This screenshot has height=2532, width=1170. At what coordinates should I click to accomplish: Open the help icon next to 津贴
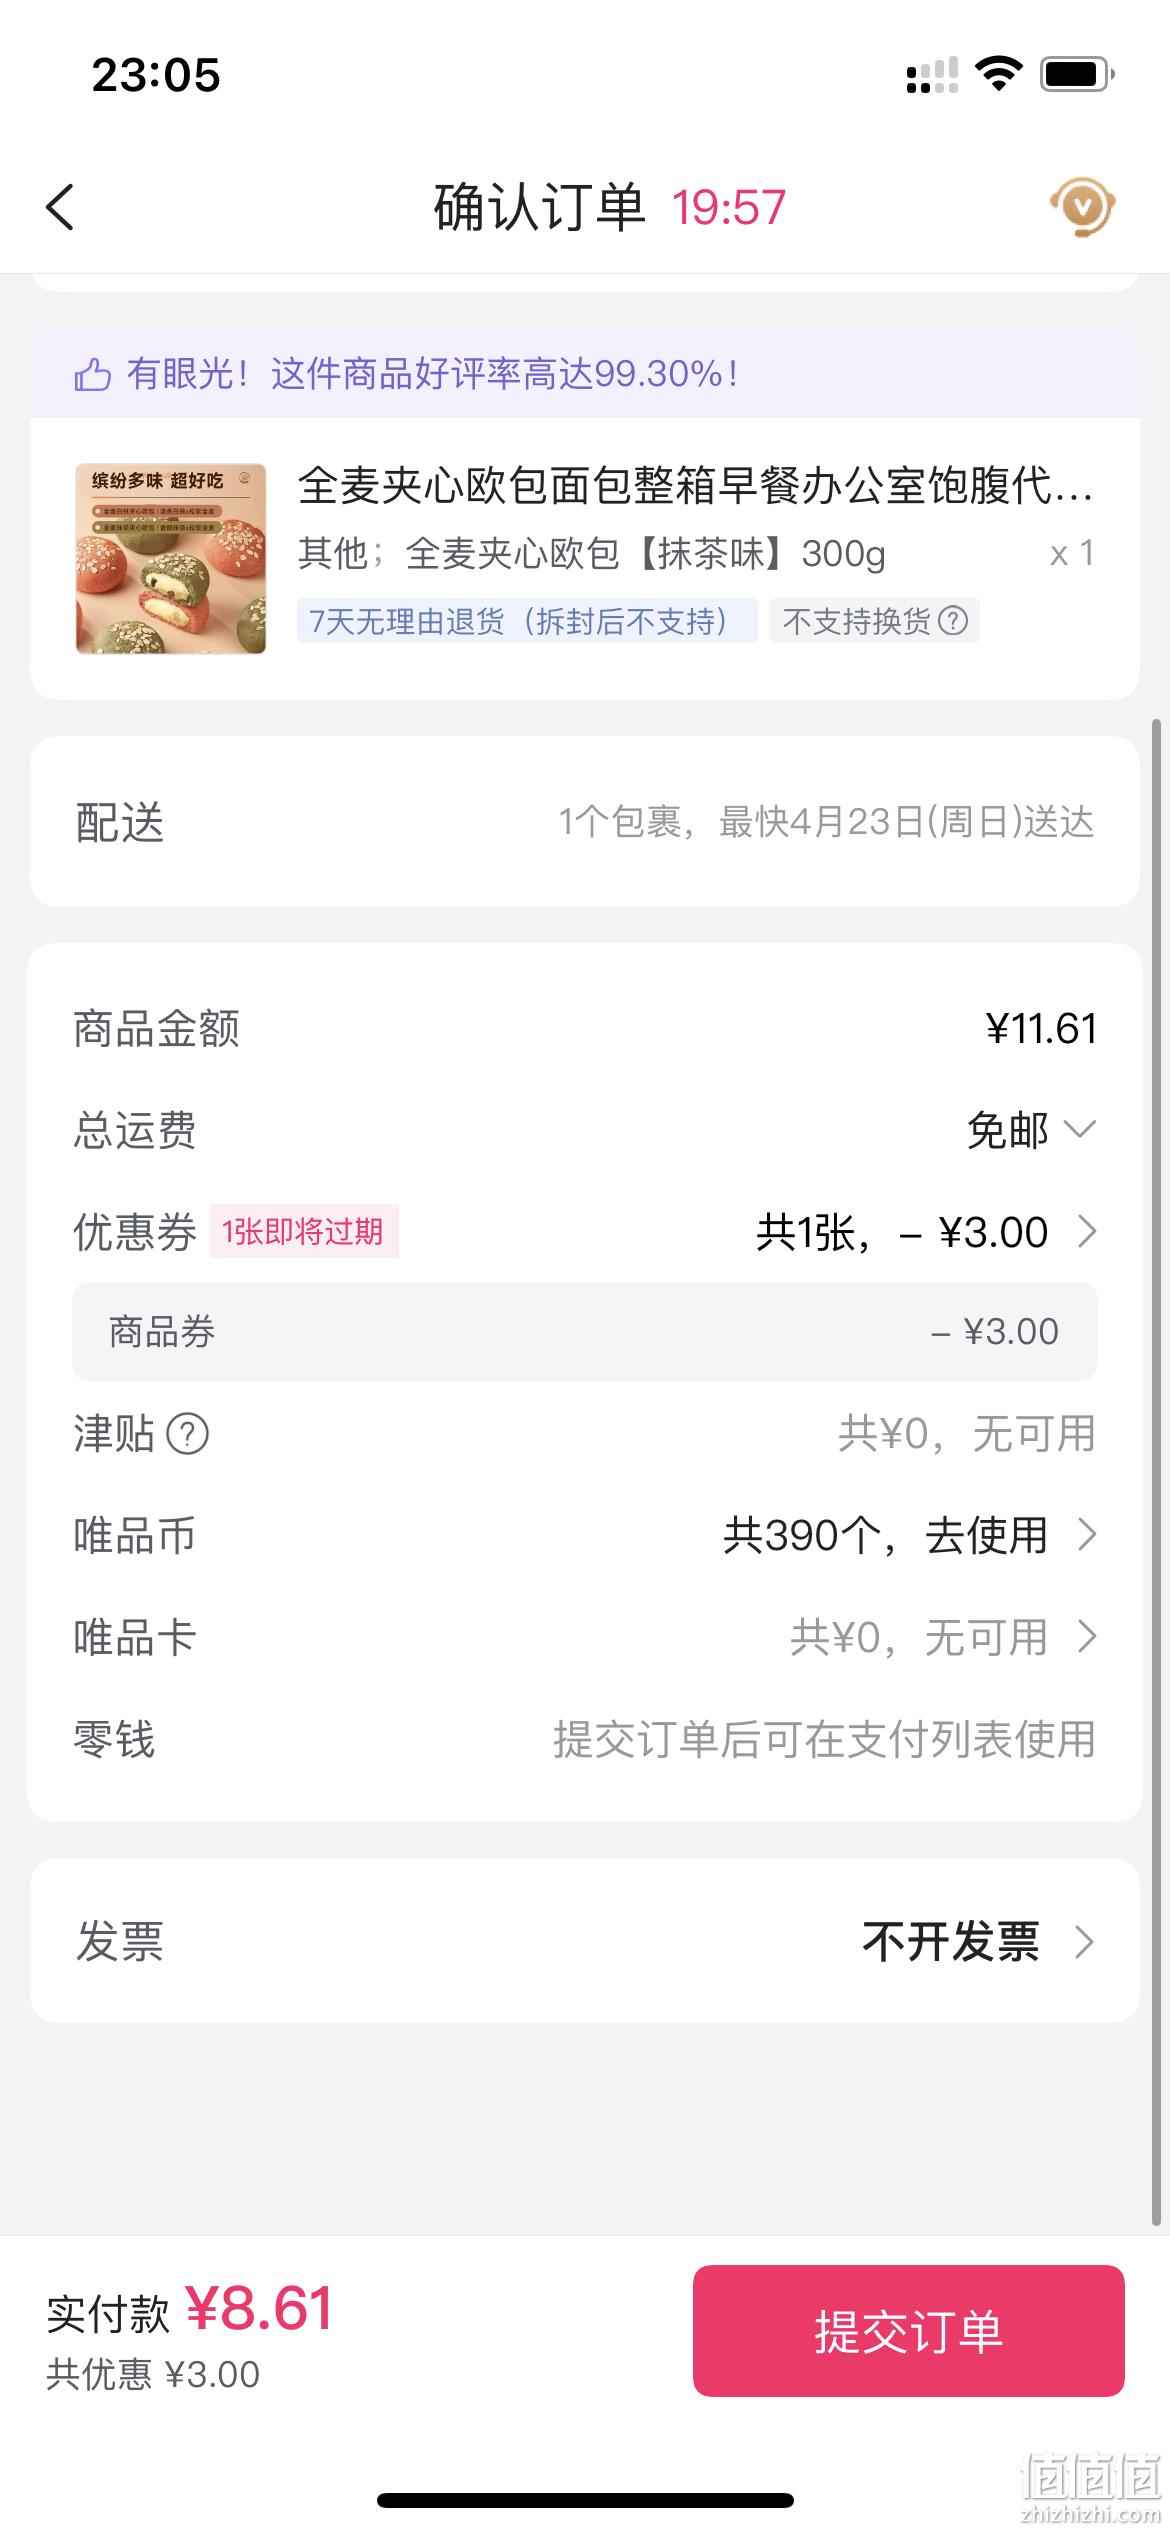(187, 1434)
